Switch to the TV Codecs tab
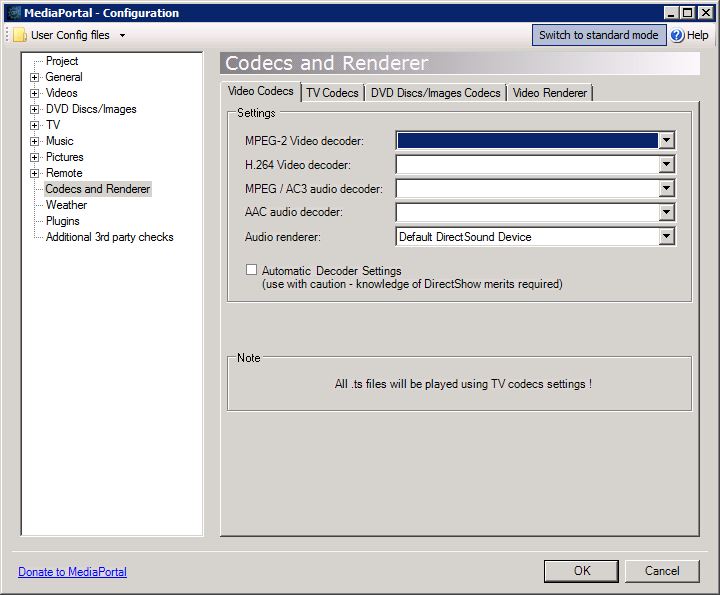This screenshot has width=720, height=595. pyautogui.click(x=332, y=93)
